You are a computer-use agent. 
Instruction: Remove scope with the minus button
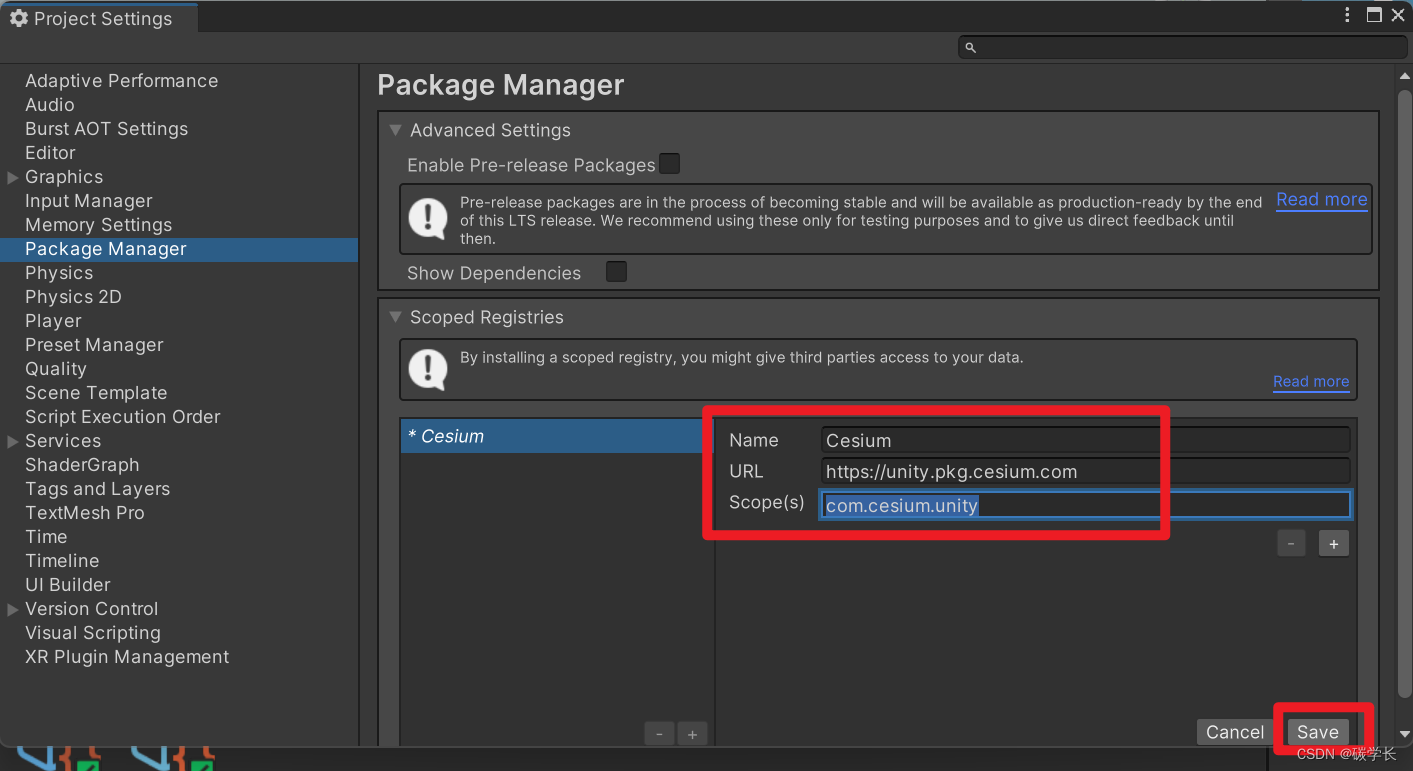(1291, 544)
